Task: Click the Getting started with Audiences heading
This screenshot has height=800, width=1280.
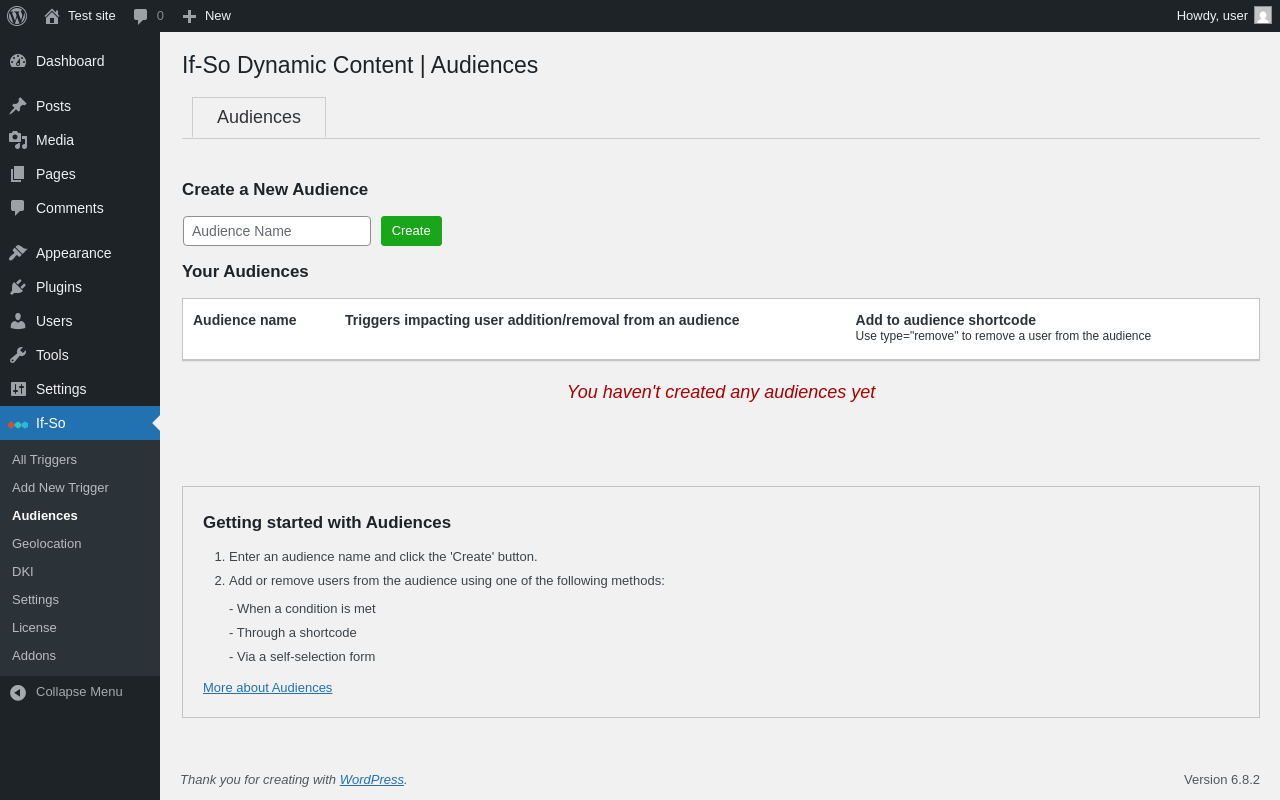Action: pos(327,523)
